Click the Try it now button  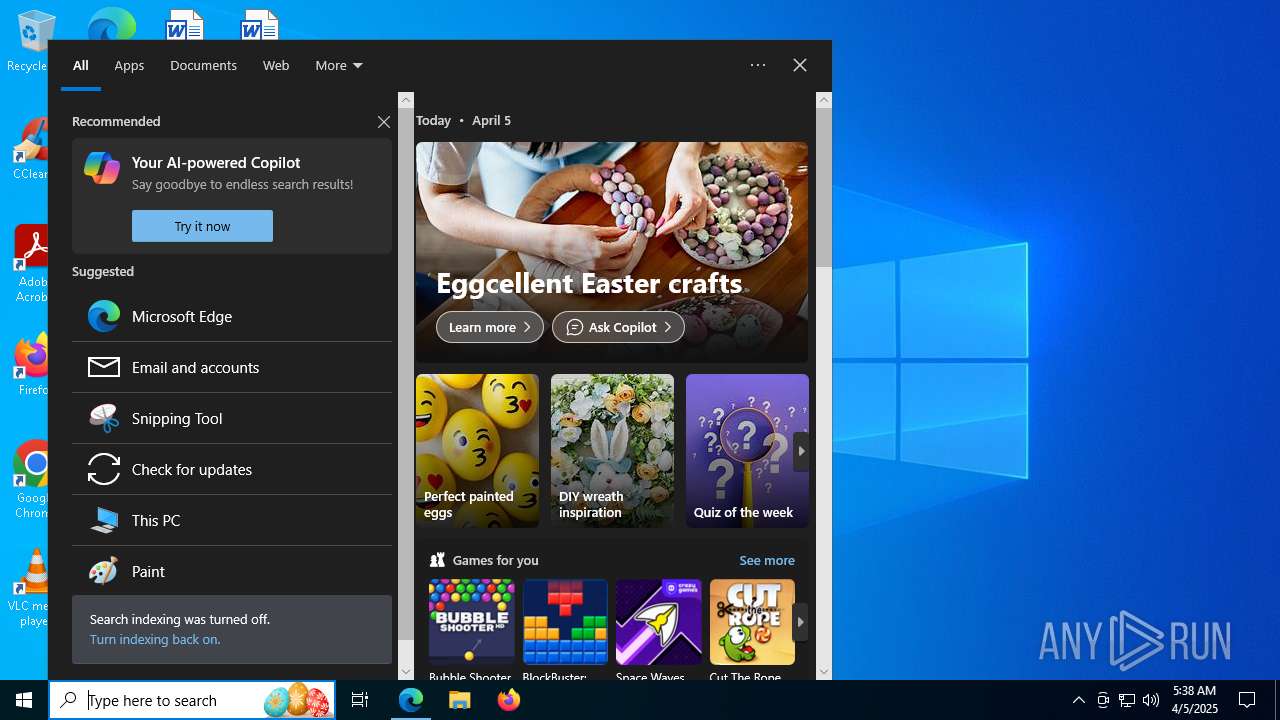[202, 226]
